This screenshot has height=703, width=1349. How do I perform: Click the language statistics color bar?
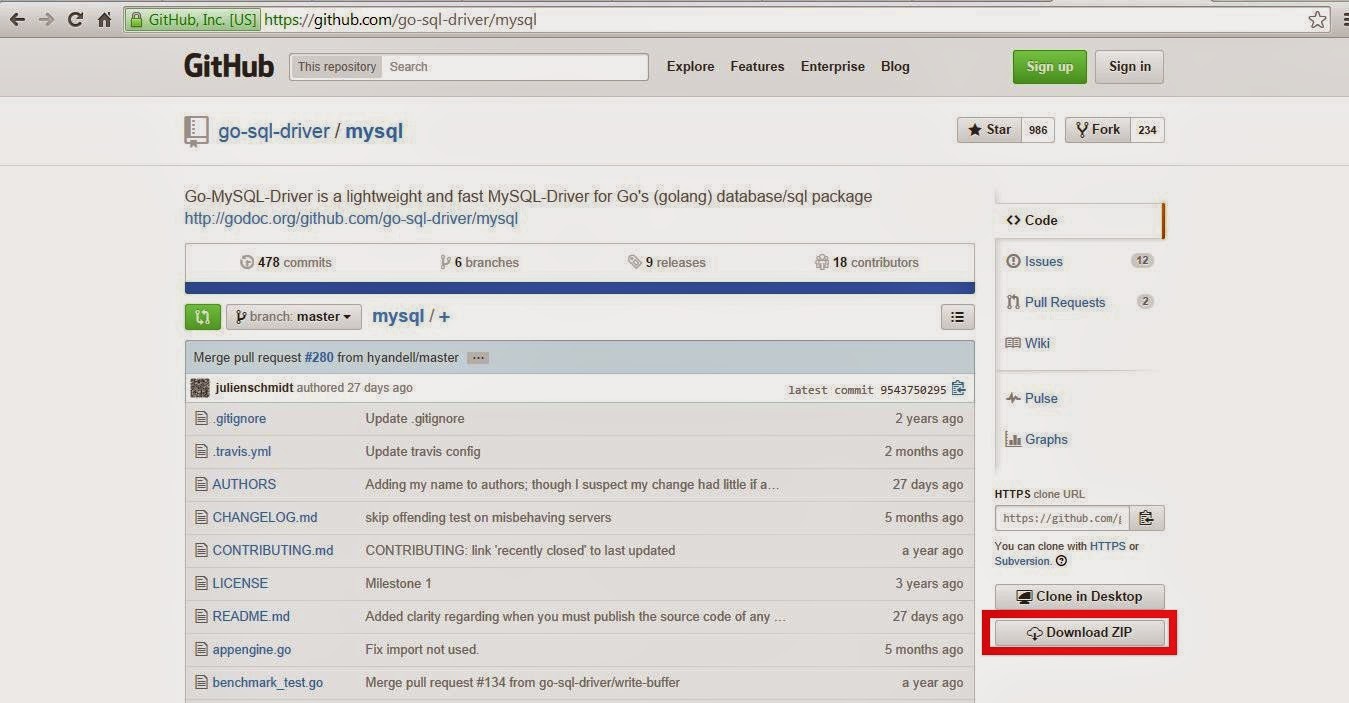coord(580,288)
